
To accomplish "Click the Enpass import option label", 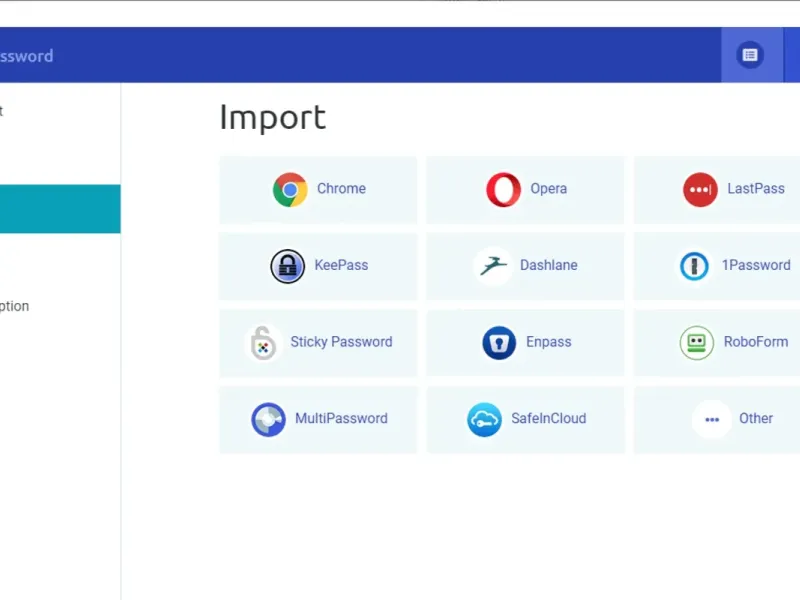I will (x=548, y=342).
